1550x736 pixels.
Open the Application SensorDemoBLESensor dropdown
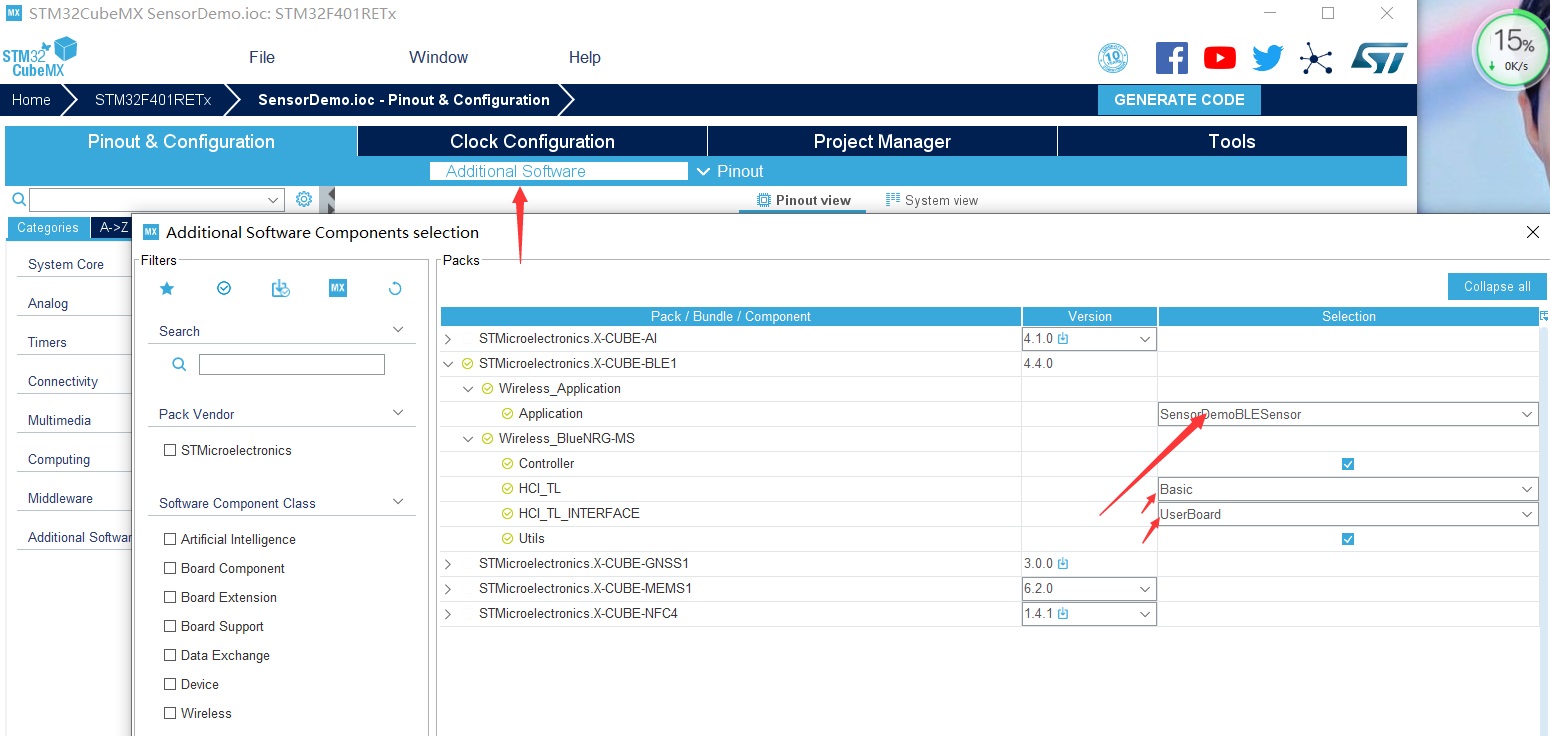[x=1348, y=414]
